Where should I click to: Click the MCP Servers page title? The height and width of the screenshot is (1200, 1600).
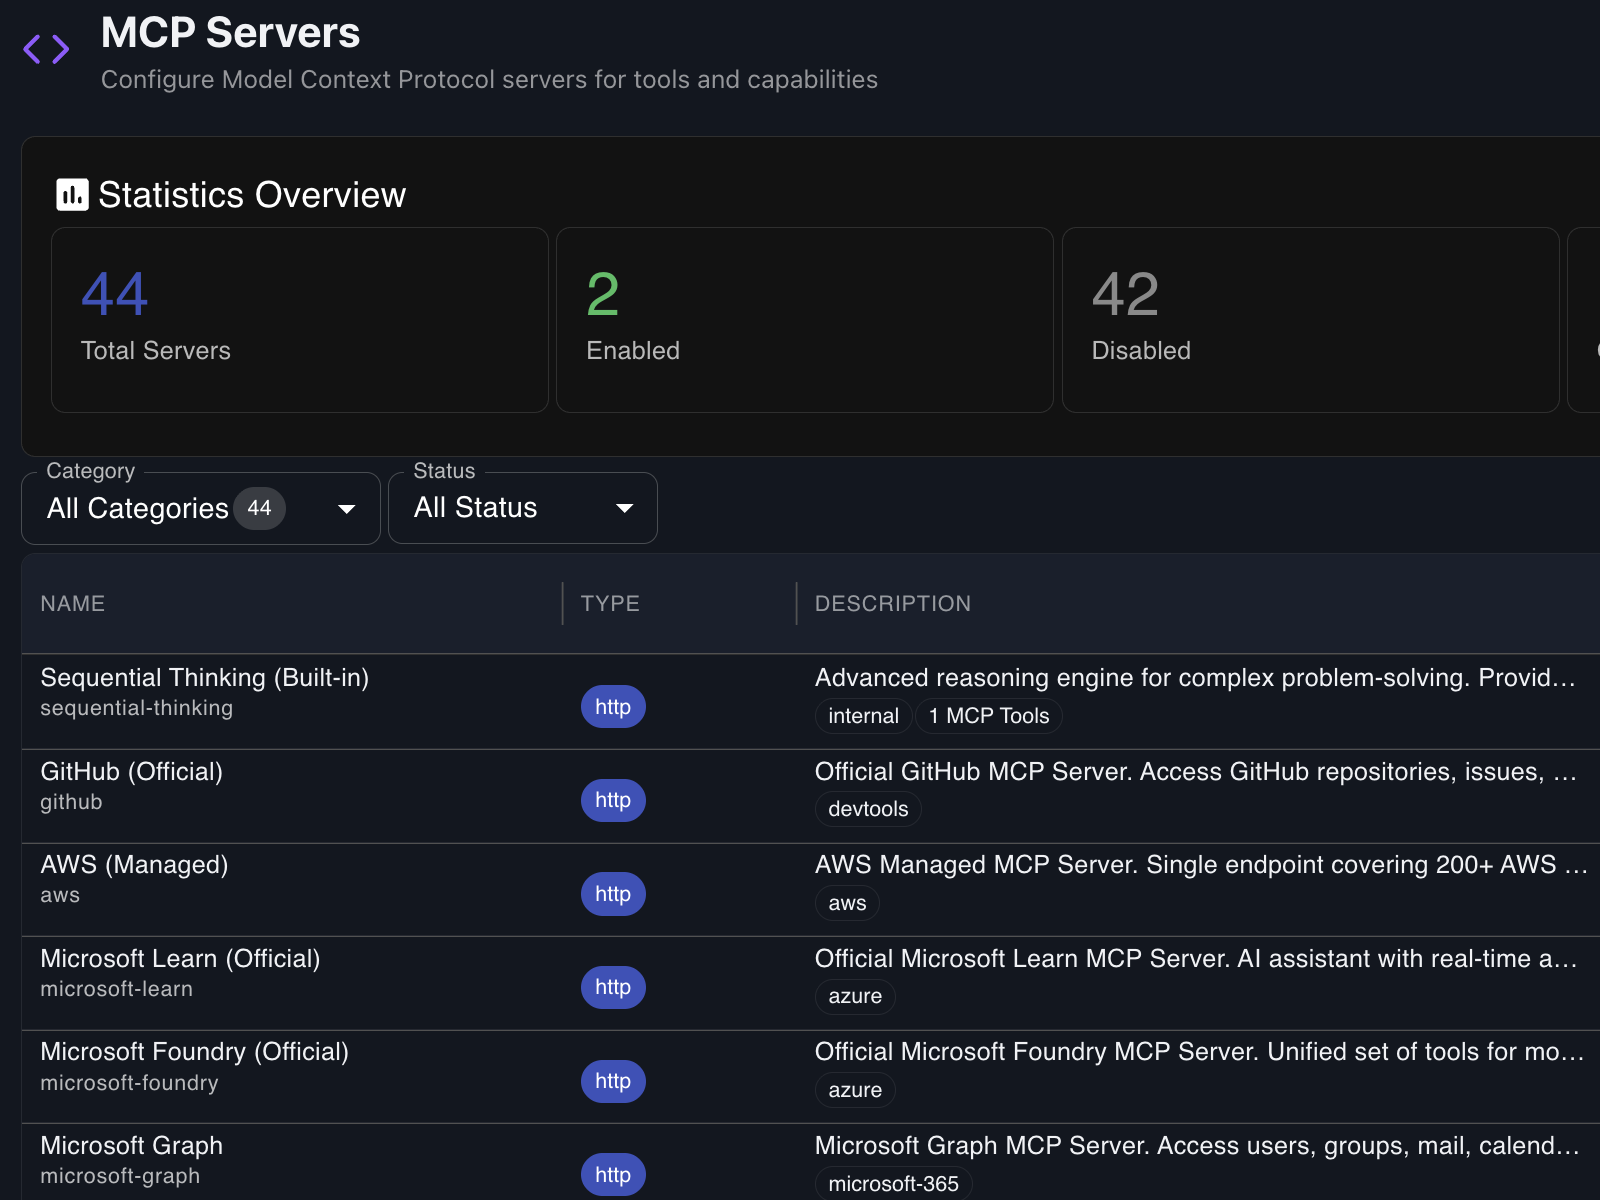coord(230,33)
